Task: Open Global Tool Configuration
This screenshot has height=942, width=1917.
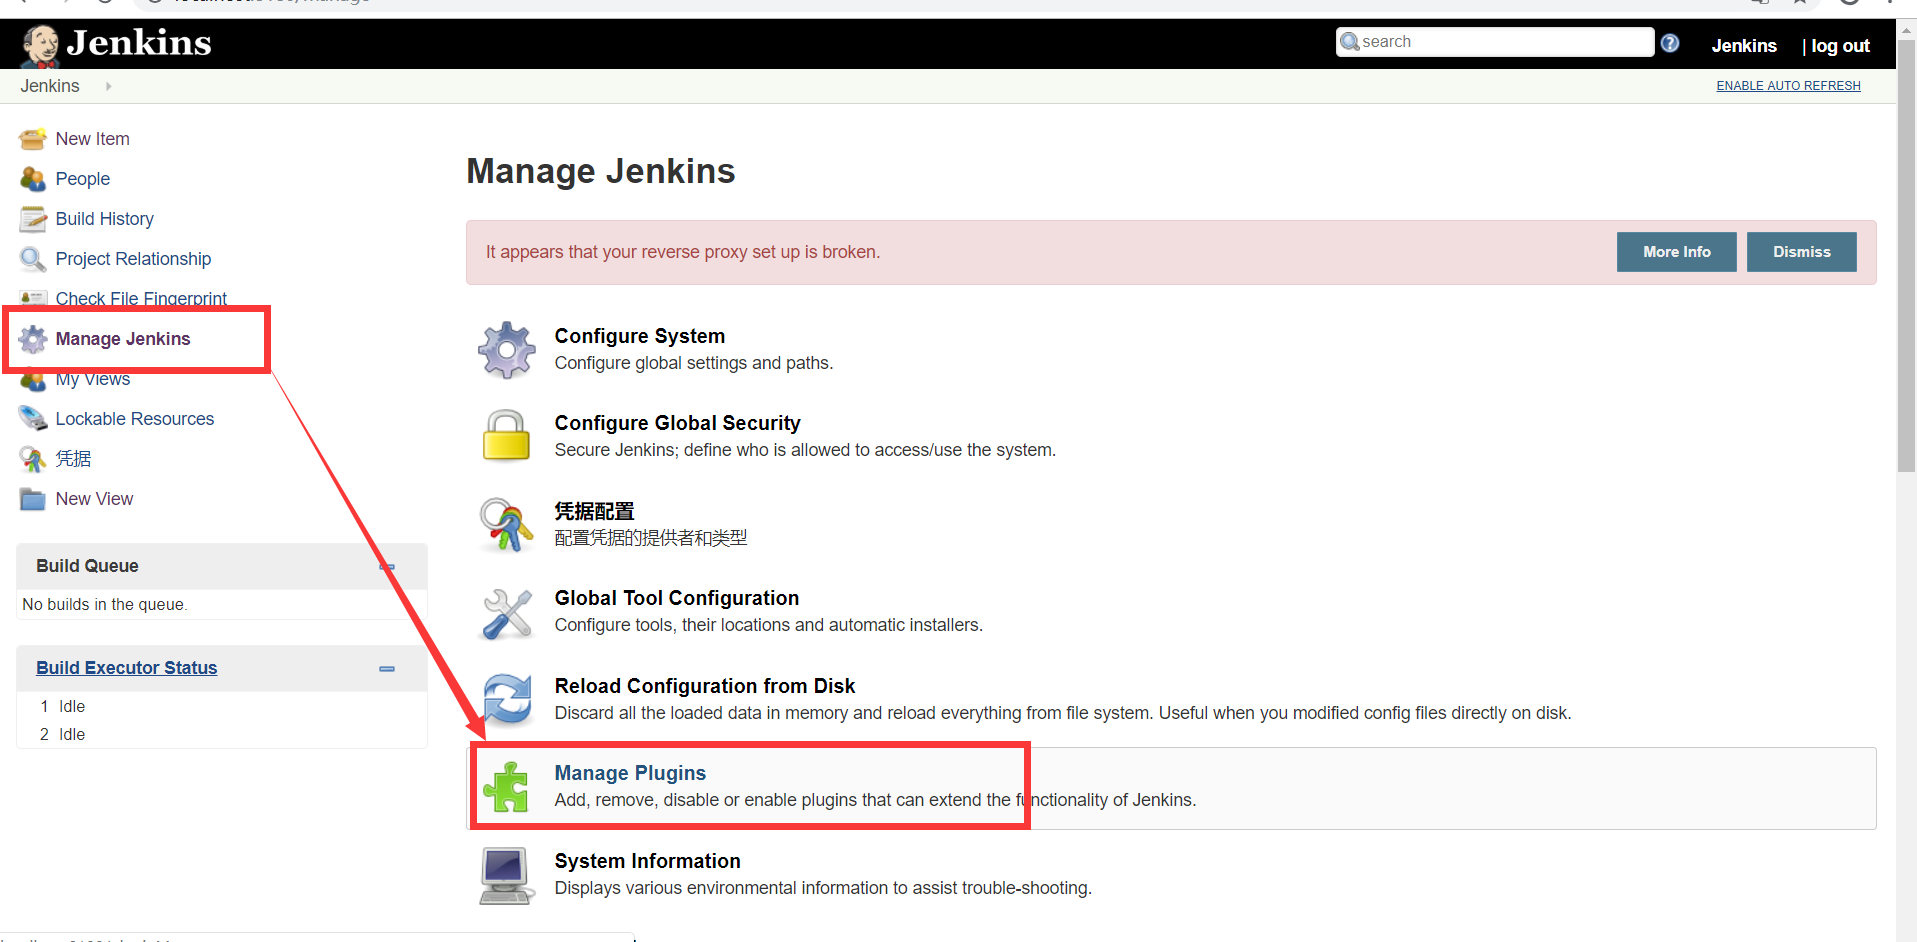Action: (x=677, y=598)
